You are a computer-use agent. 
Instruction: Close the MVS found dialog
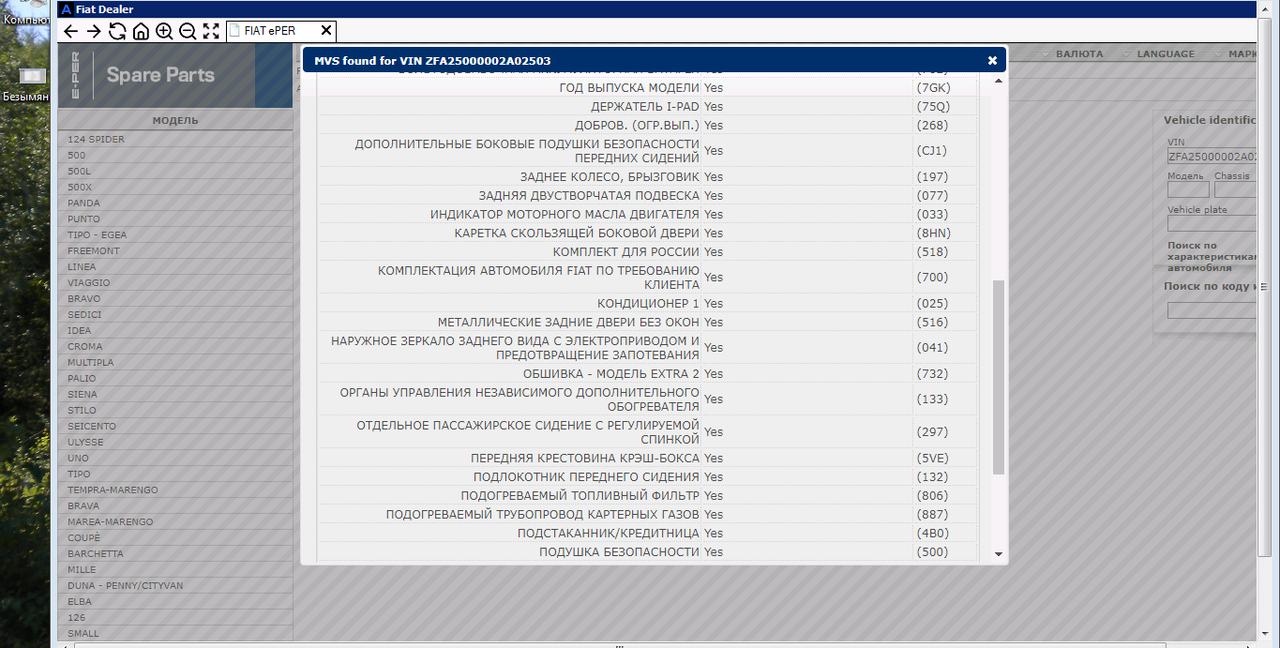point(992,60)
